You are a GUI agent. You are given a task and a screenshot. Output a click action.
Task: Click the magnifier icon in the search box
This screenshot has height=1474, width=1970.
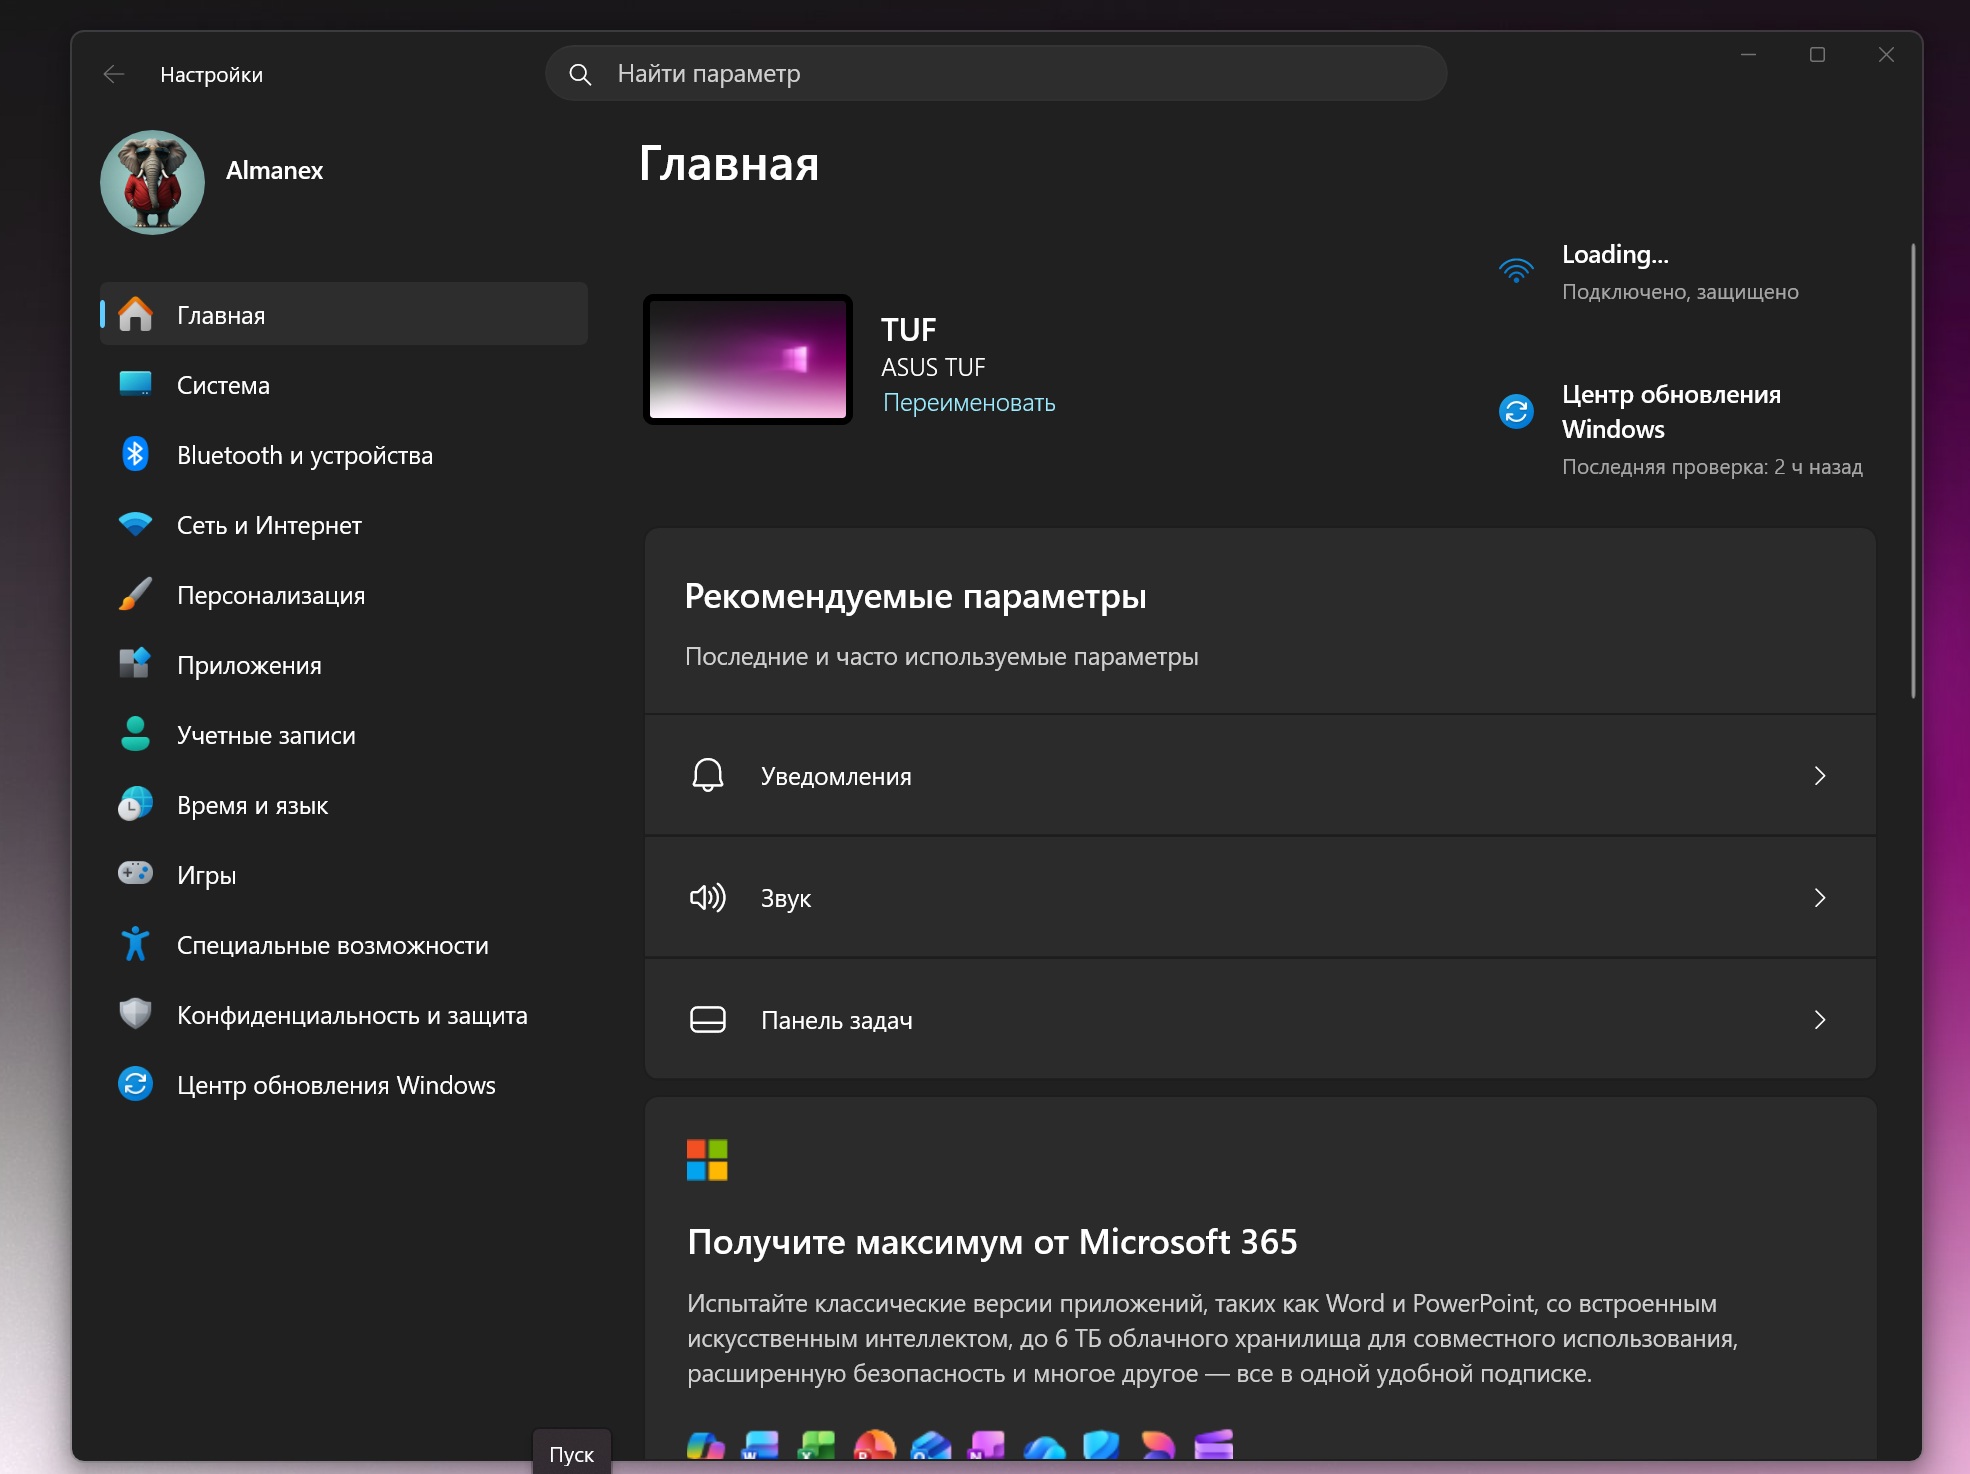click(x=580, y=74)
